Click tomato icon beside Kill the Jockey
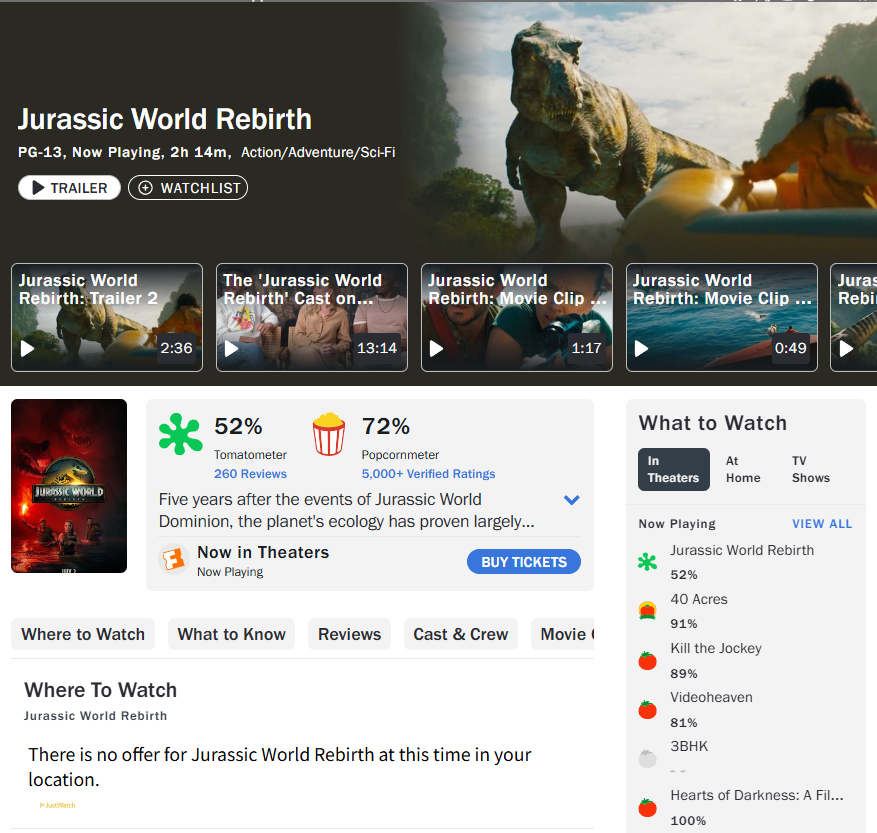Viewport: 877px width, 833px height. click(647, 660)
